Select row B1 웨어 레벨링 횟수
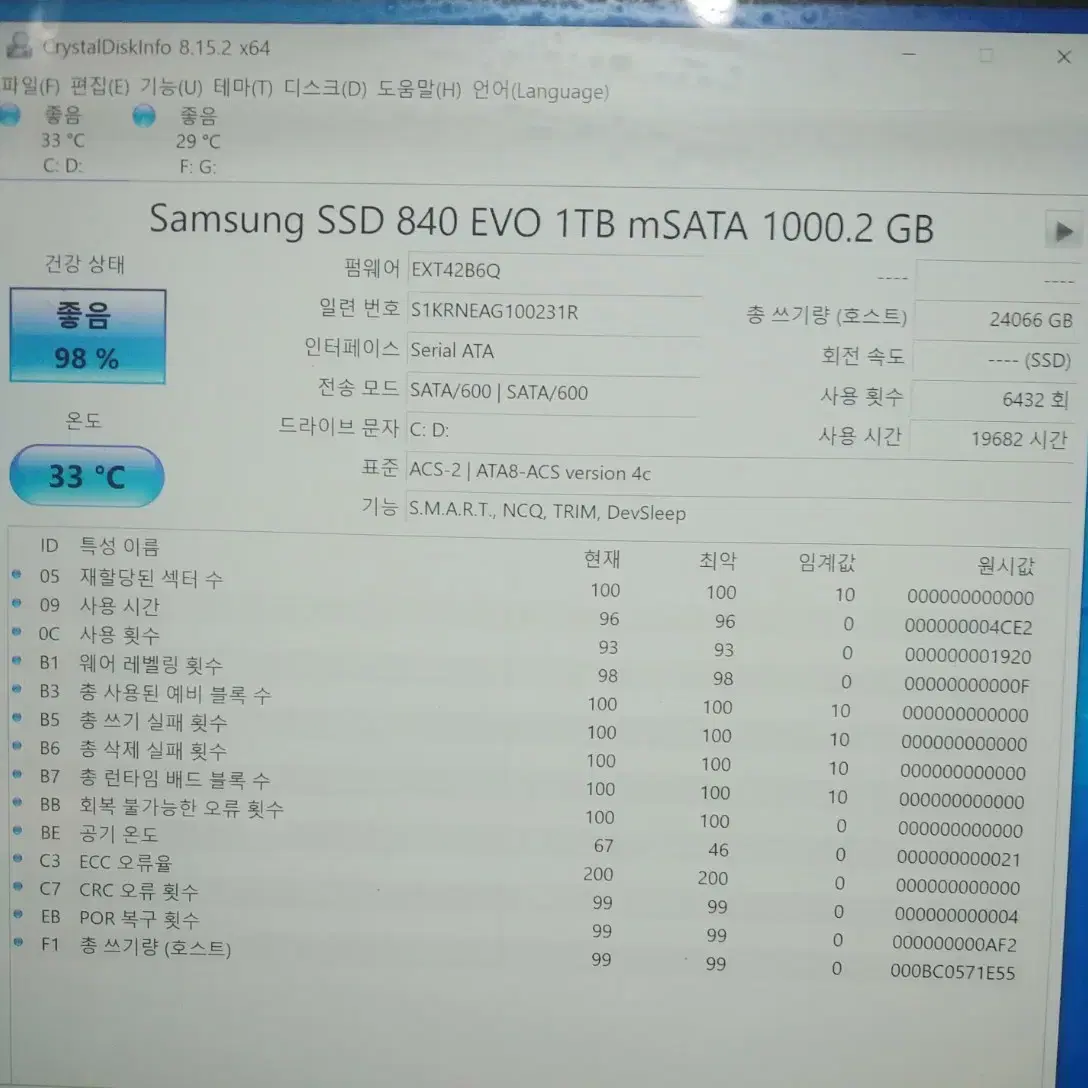The width and height of the screenshot is (1088, 1088). point(522,673)
